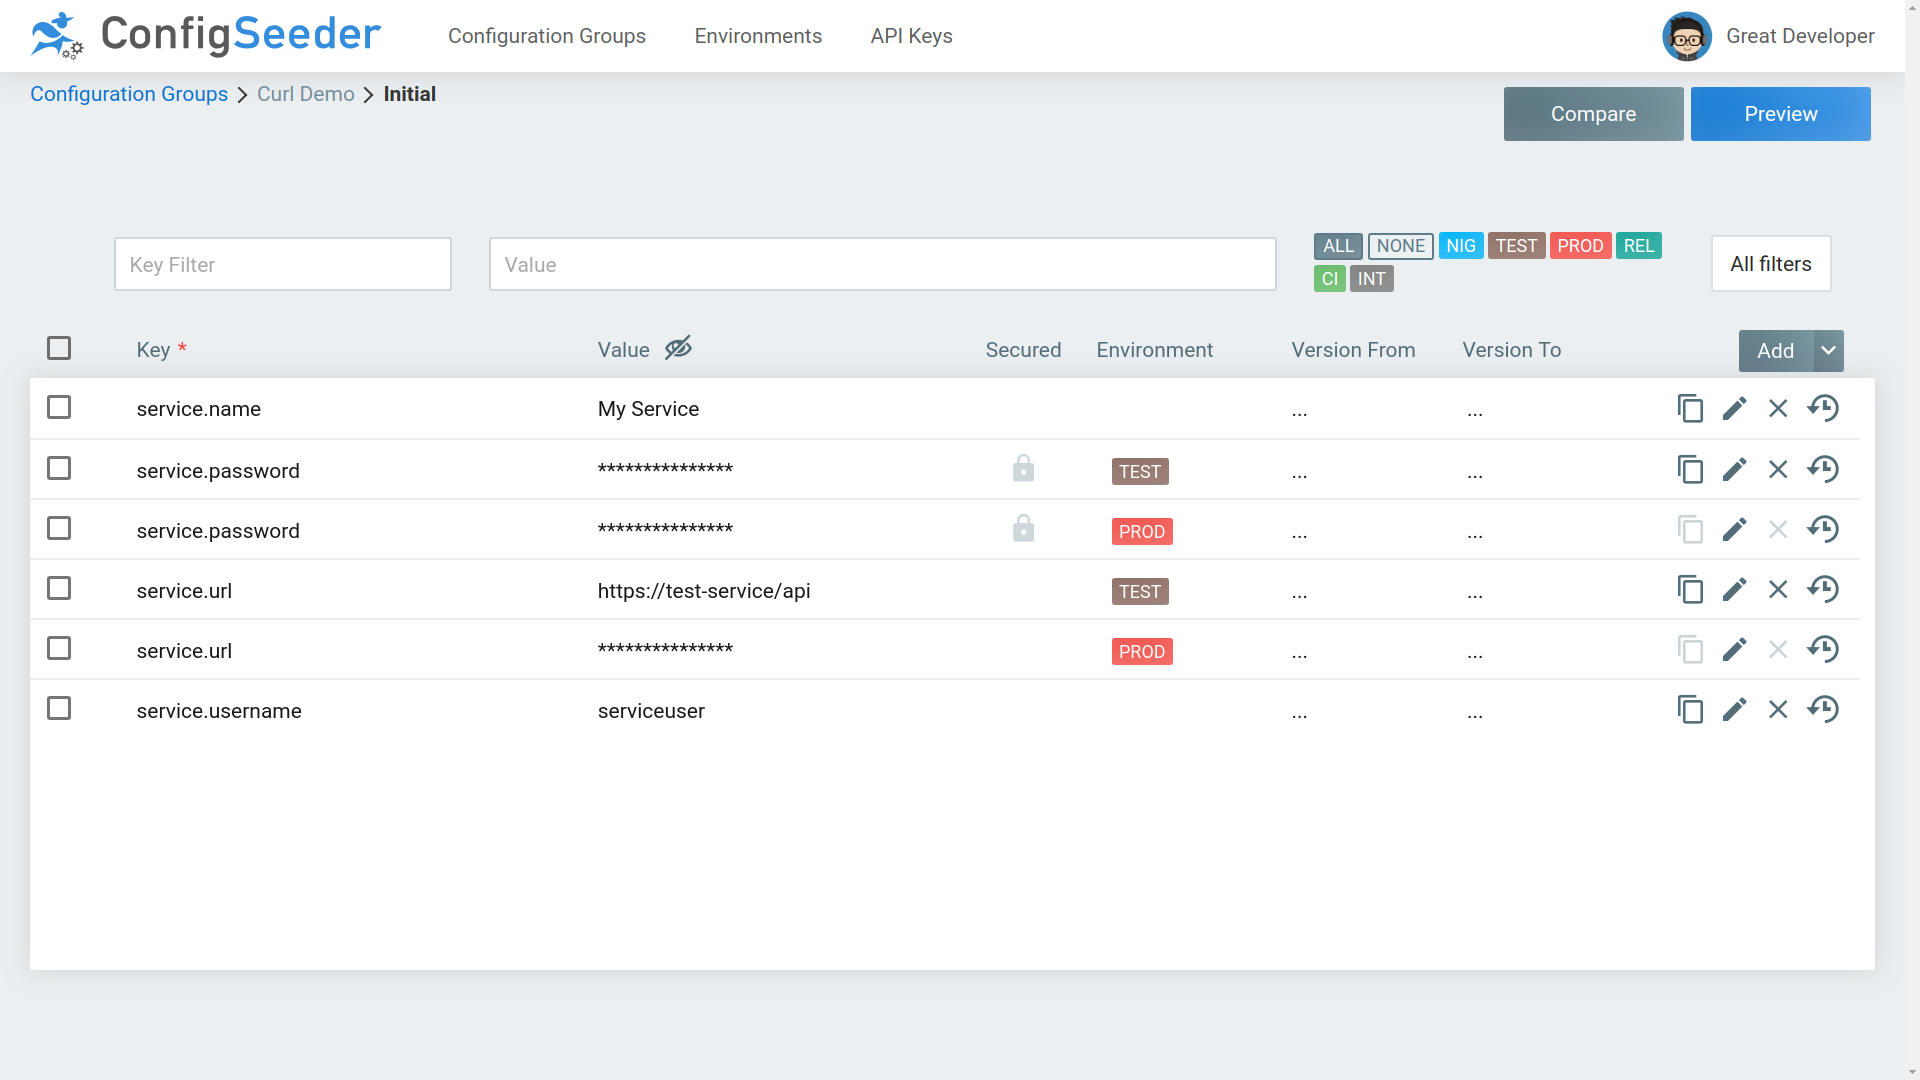This screenshot has width=1920, height=1080.
Task: Open the API Keys menu
Action: [x=911, y=36]
